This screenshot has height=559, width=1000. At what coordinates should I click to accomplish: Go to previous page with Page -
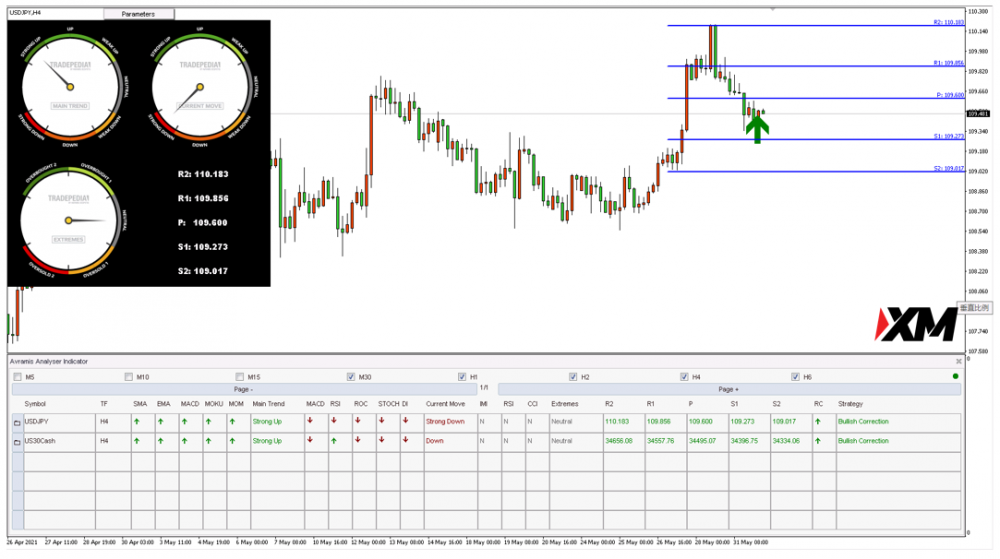[244, 389]
